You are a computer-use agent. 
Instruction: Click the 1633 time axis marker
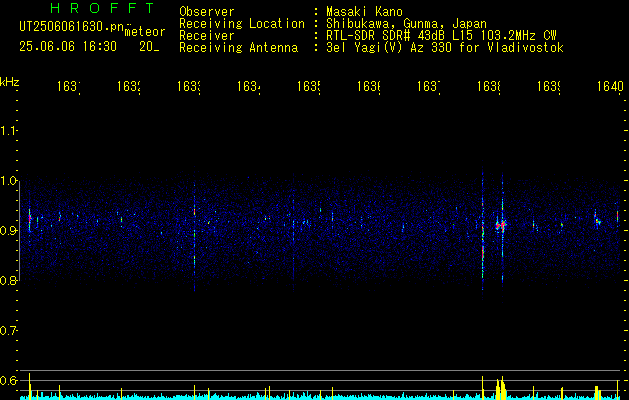point(189,86)
